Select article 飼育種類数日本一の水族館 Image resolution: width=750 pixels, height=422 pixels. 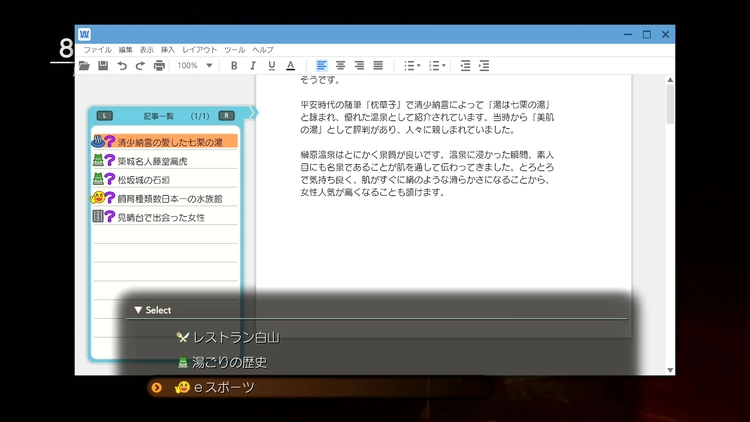[165, 198]
